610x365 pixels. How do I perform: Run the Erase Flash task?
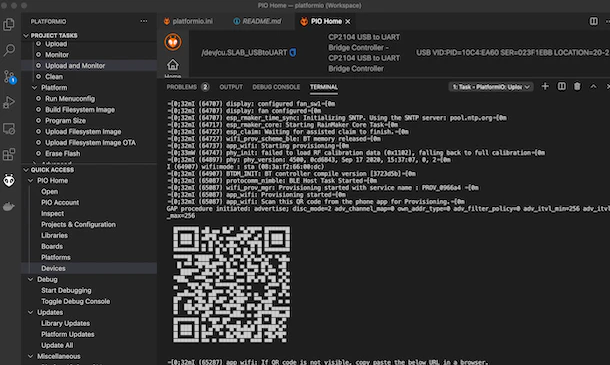pos(62,153)
